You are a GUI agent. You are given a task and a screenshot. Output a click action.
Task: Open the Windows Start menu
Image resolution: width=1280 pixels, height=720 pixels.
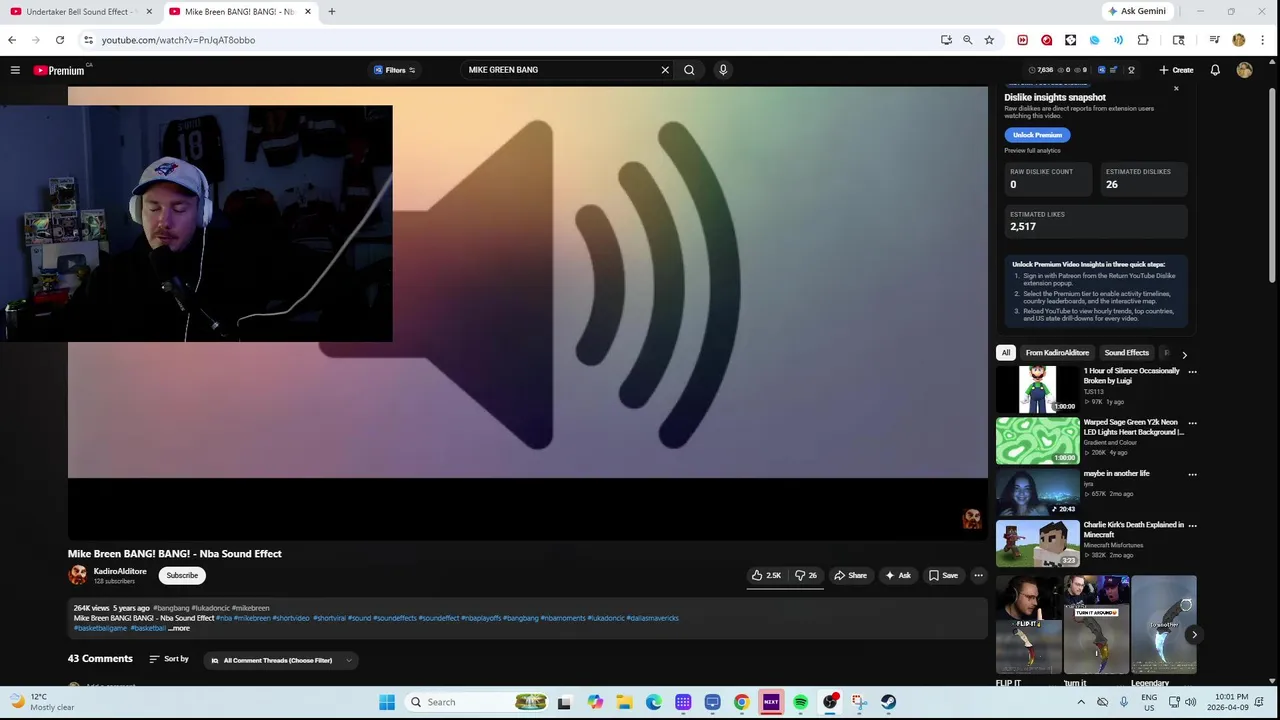click(387, 702)
